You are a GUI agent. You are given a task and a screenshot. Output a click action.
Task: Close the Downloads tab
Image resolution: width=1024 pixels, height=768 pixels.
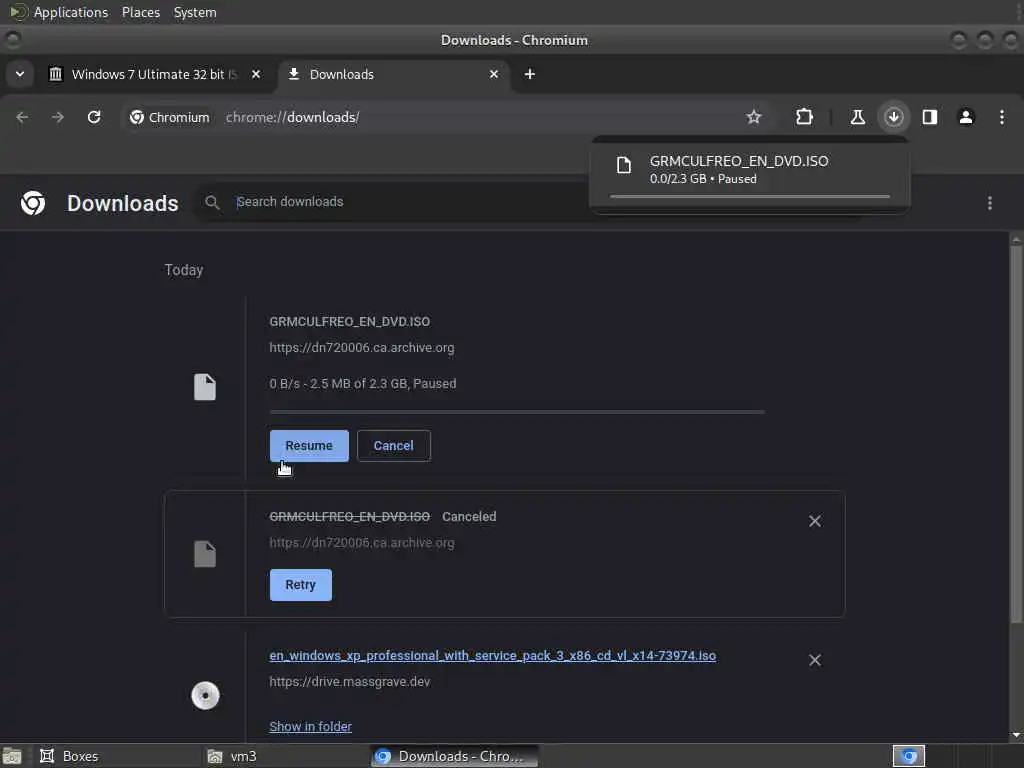(x=494, y=74)
